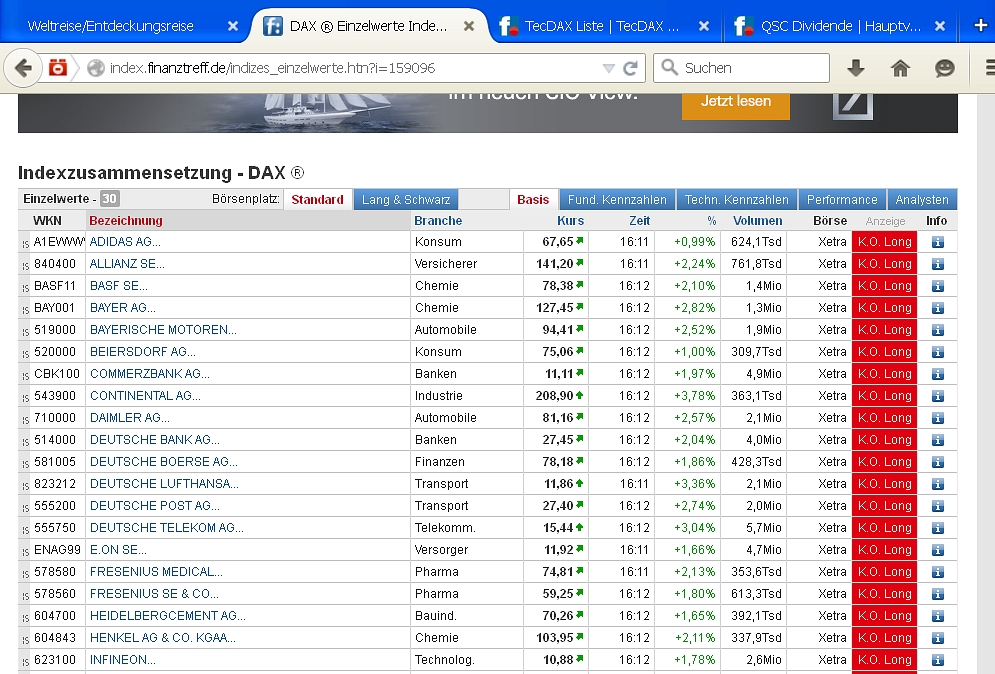
Task: Open the URL history dropdown arrow
Action: coord(609,69)
